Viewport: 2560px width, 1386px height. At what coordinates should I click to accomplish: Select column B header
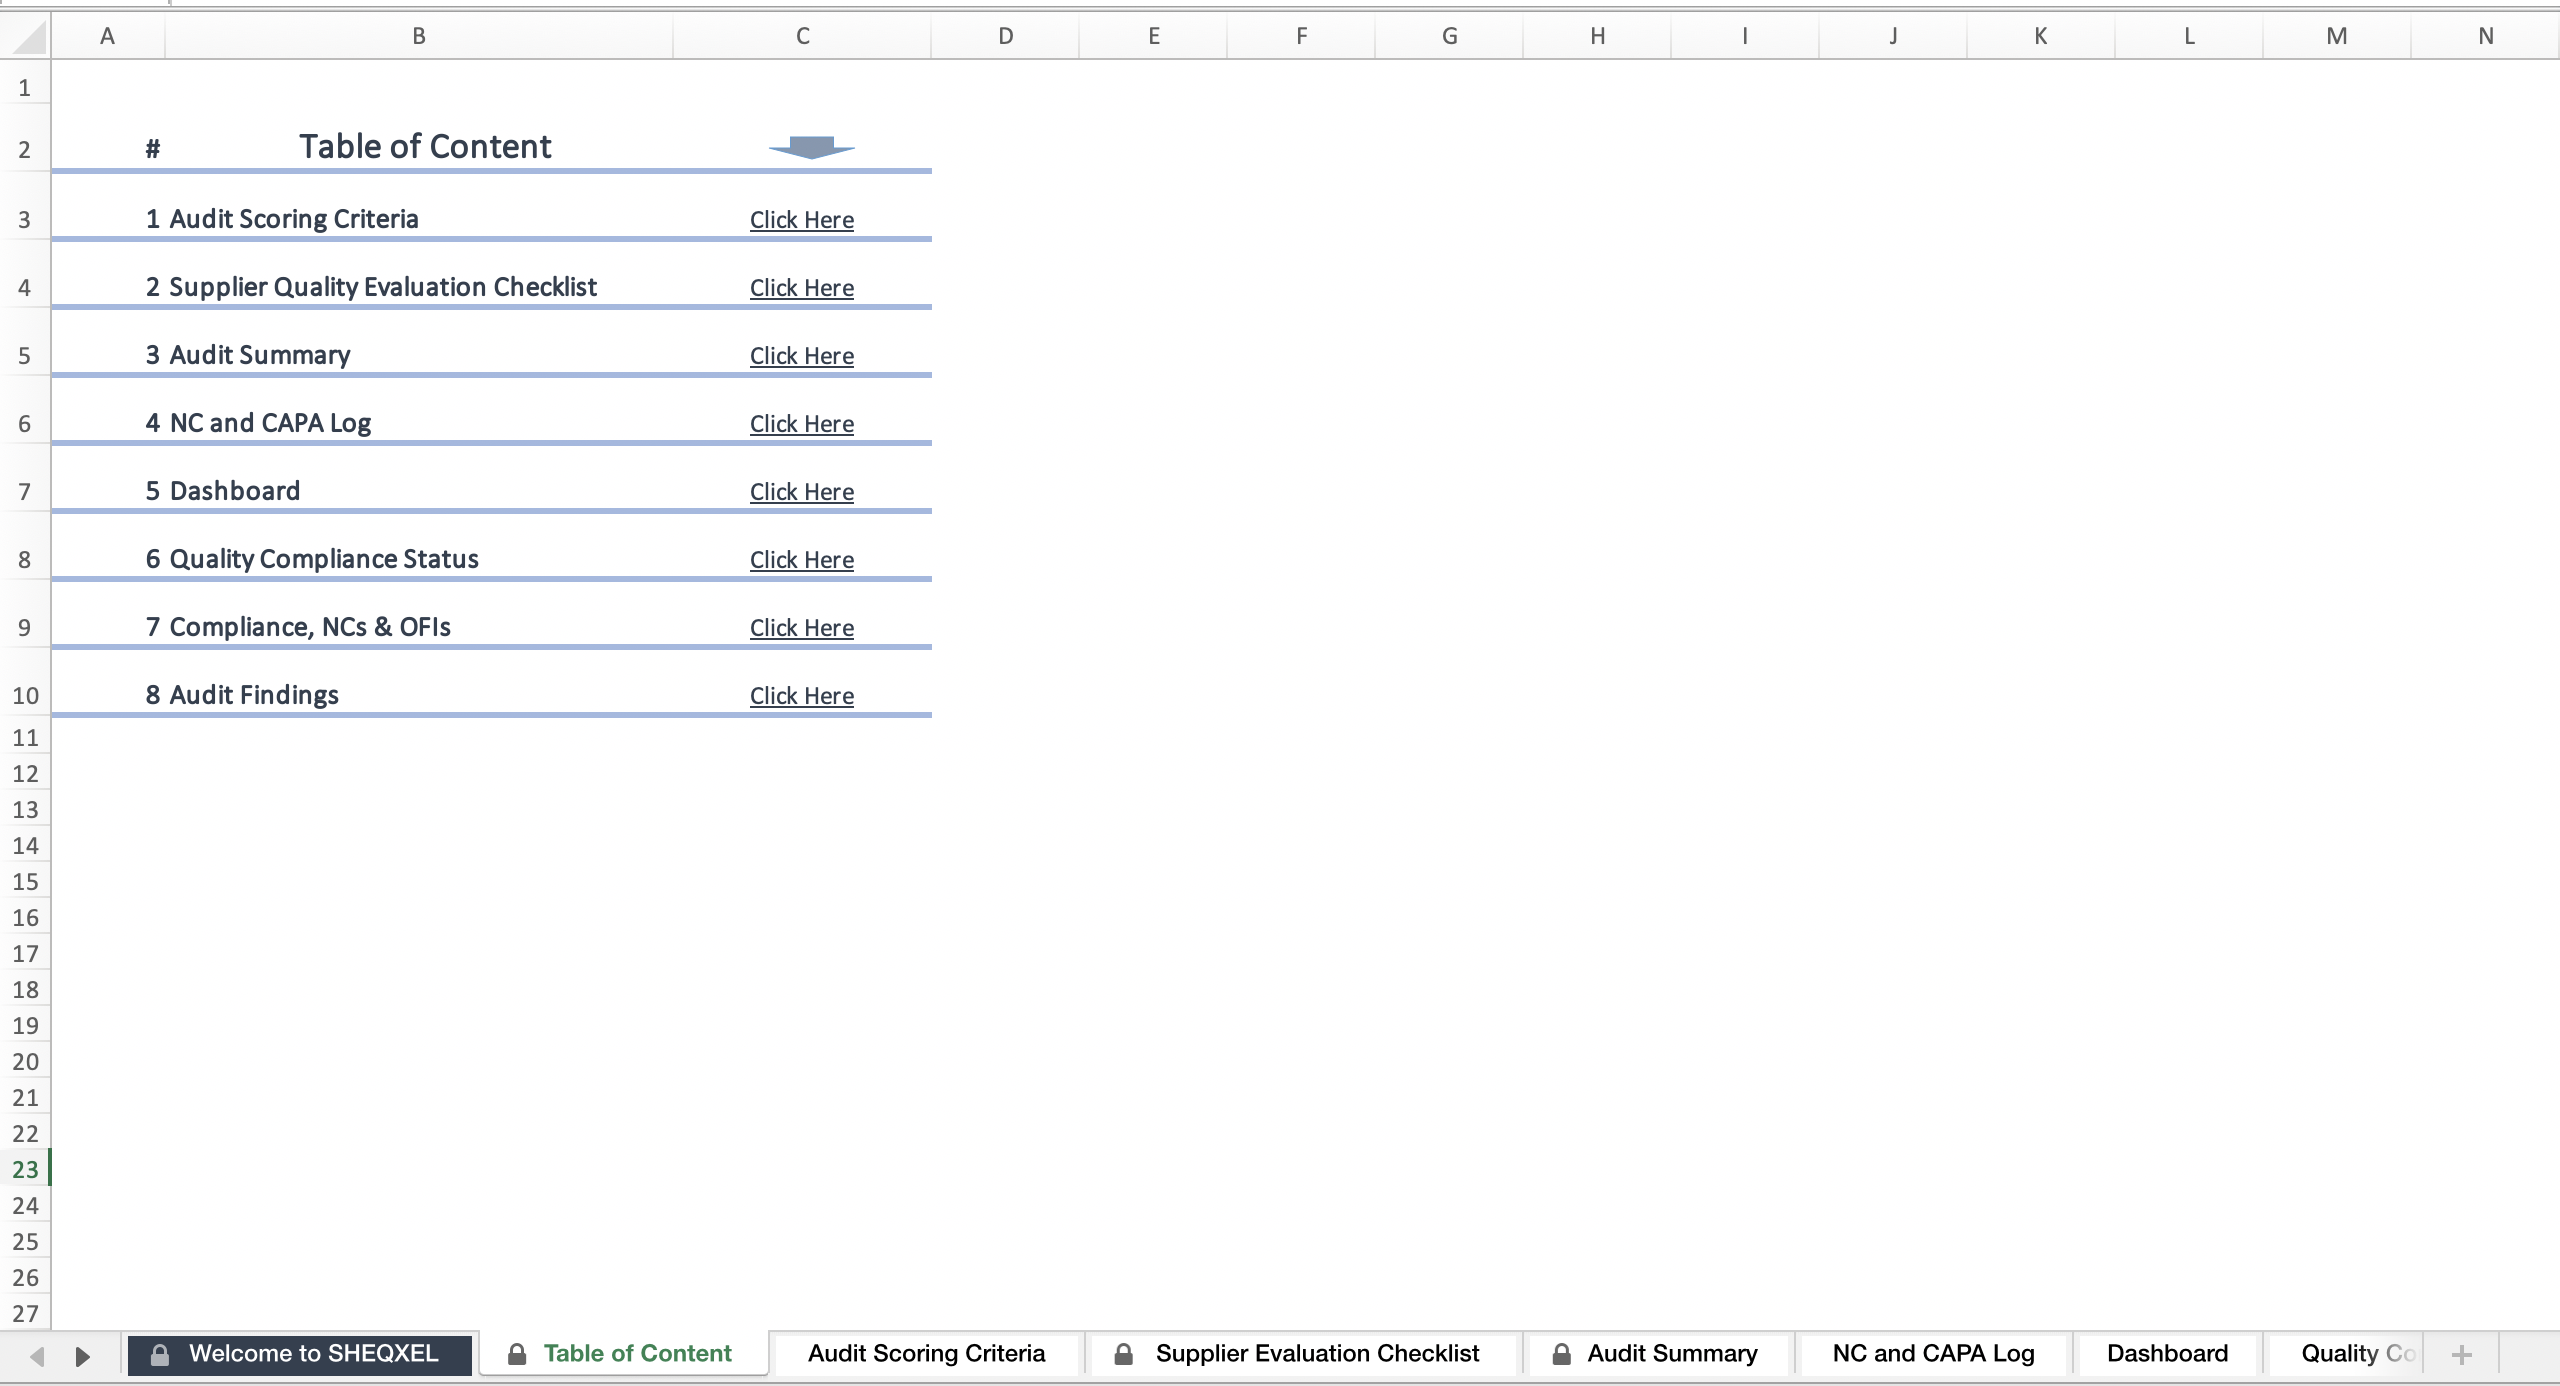point(419,36)
